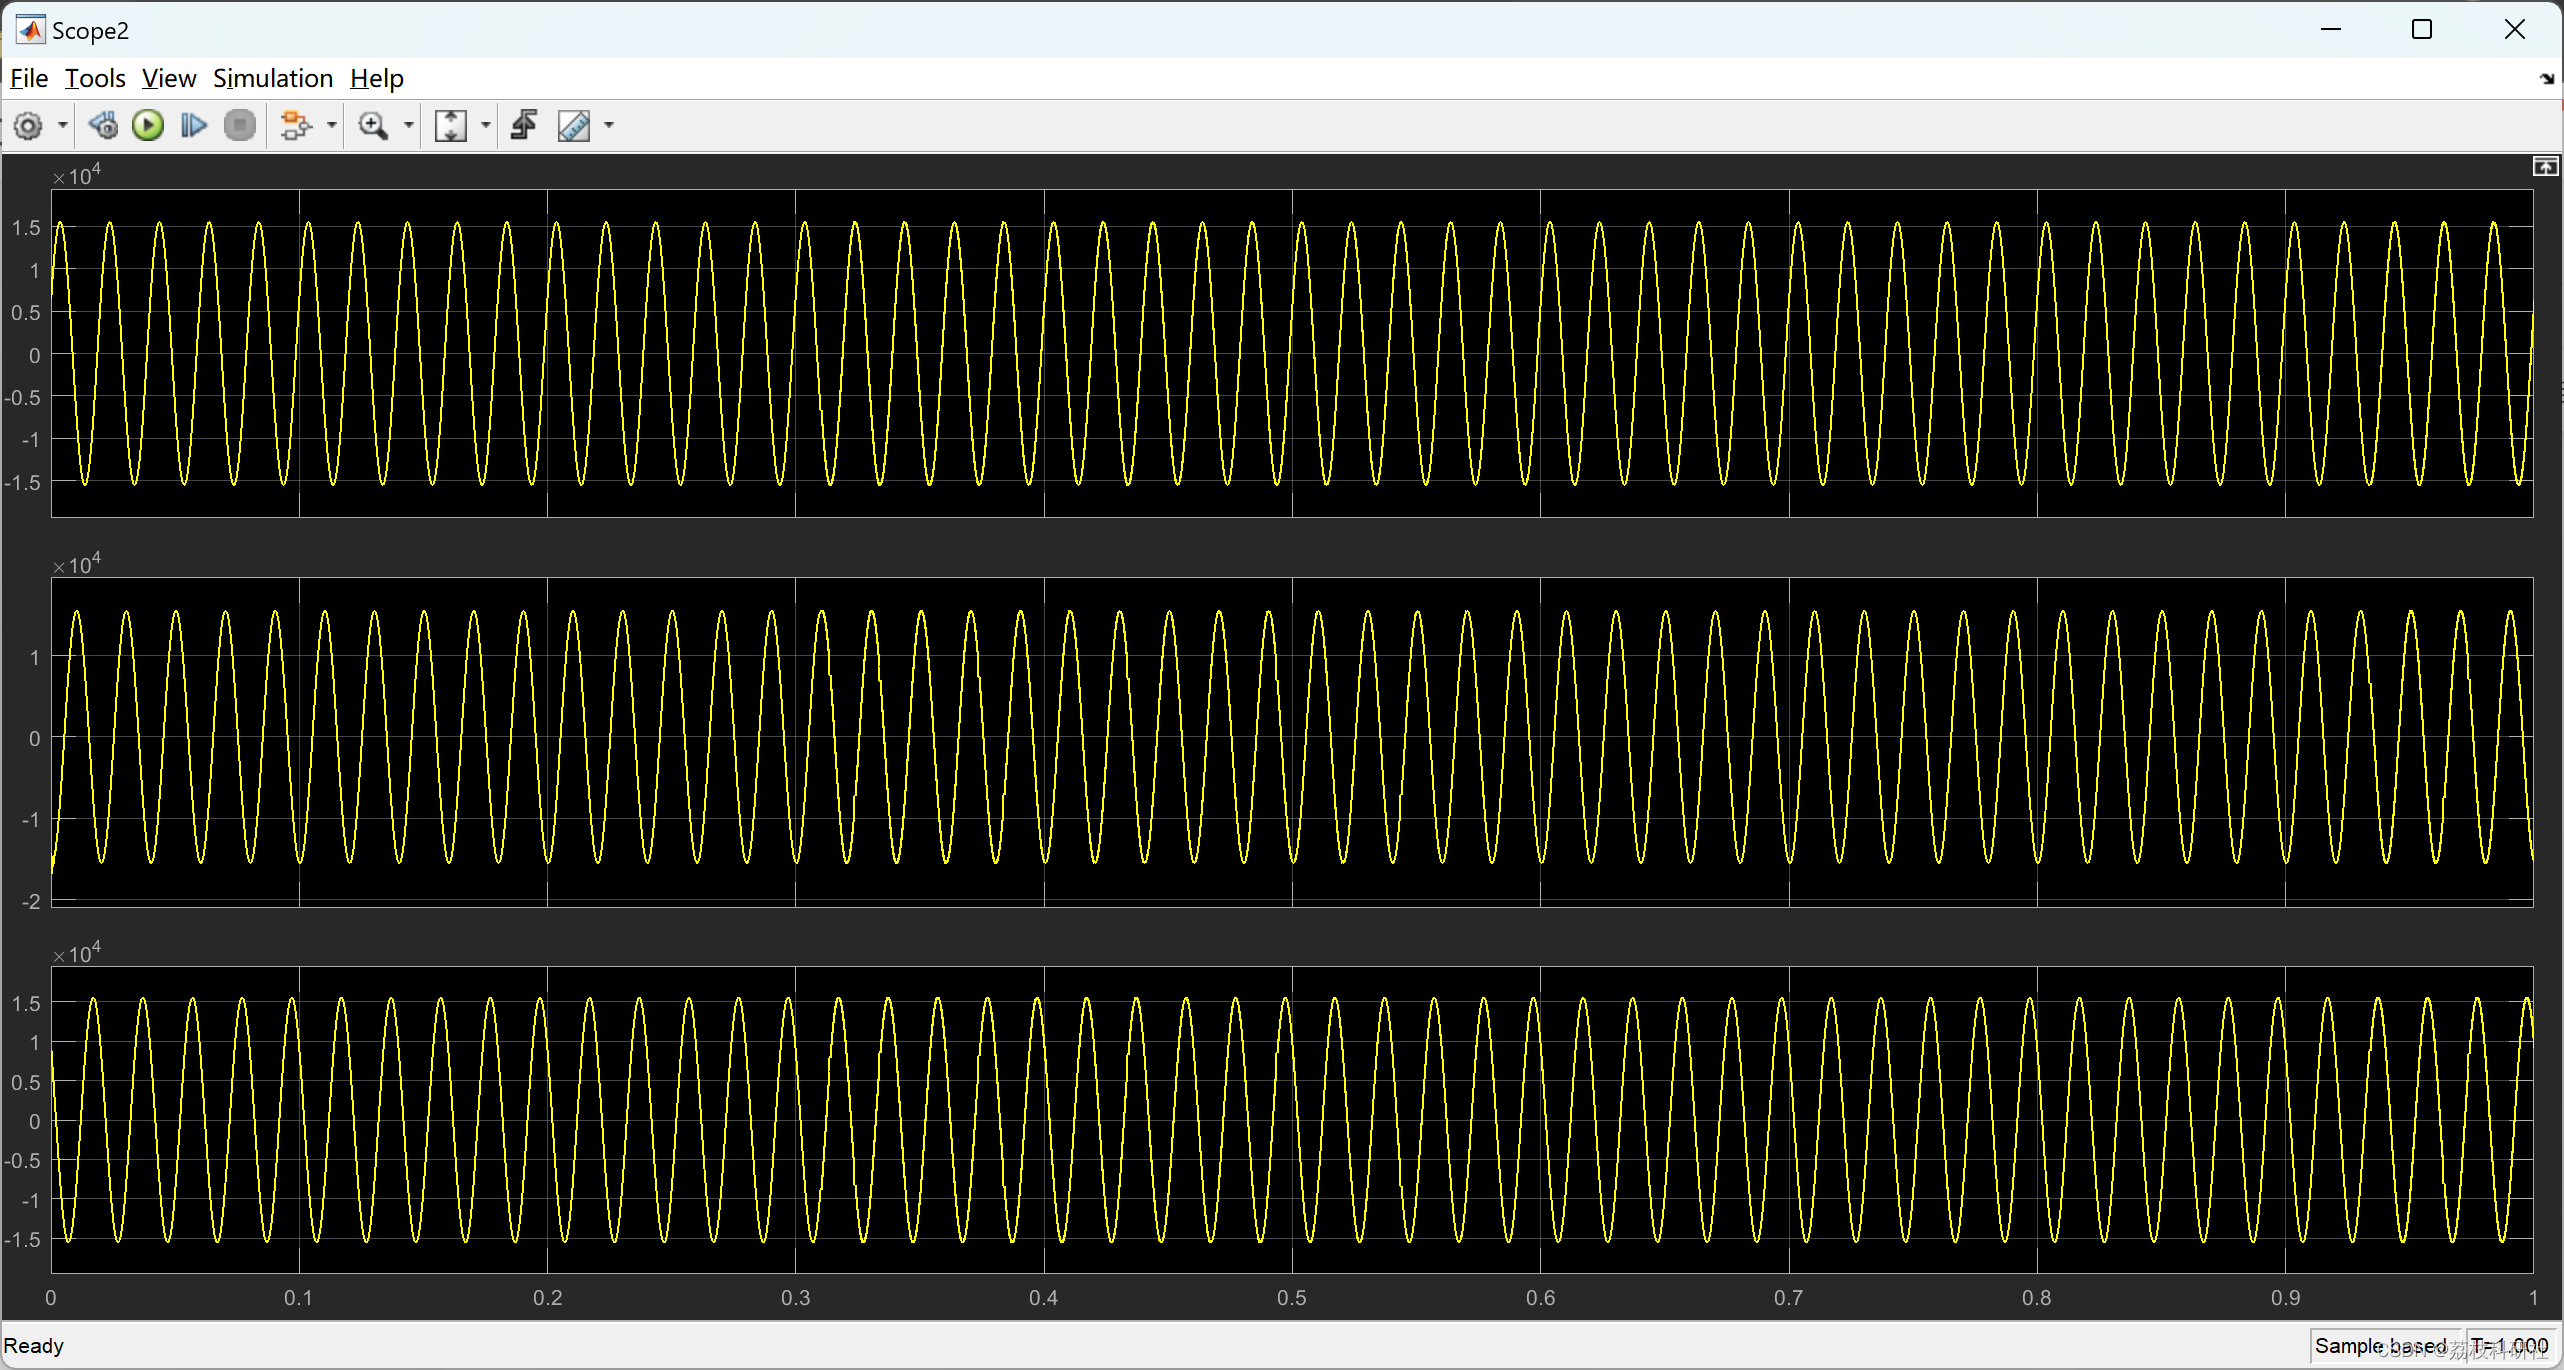Screen dimensions: 2564x1370
Task: Click the Step Forward icon
Action: point(193,126)
